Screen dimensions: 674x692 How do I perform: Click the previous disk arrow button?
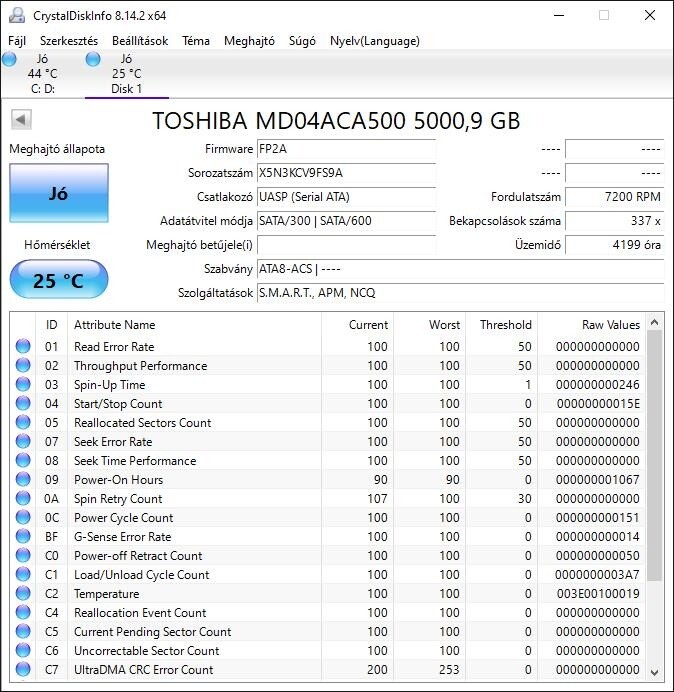tap(21, 120)
